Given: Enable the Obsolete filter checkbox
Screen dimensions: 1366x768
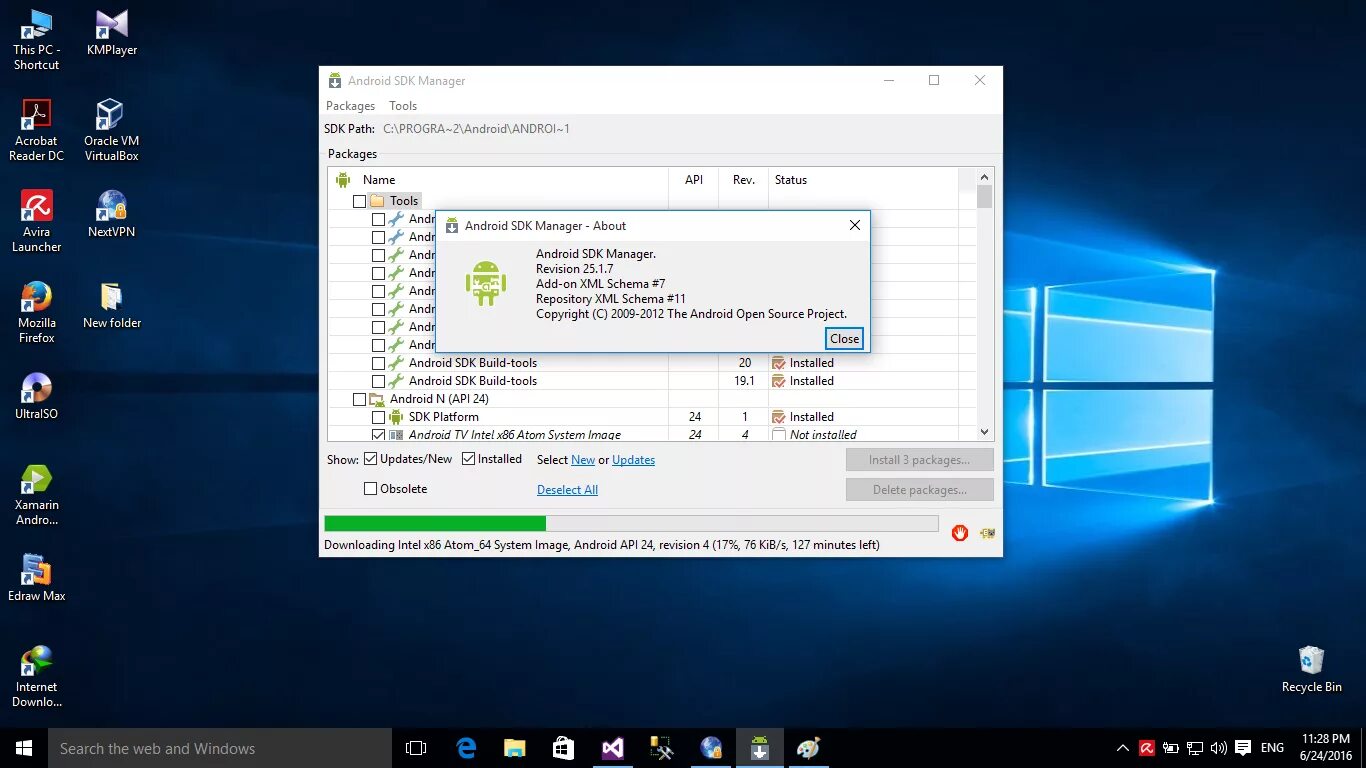Looking at the screenshot, I should pos(370,489).
